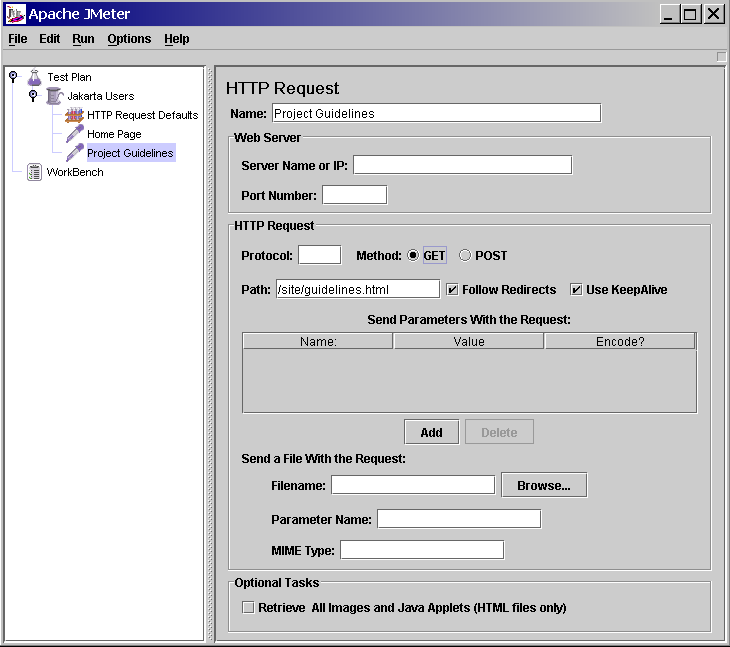
Task: Click the Browse... file button
Action: (x=544, y=485)
